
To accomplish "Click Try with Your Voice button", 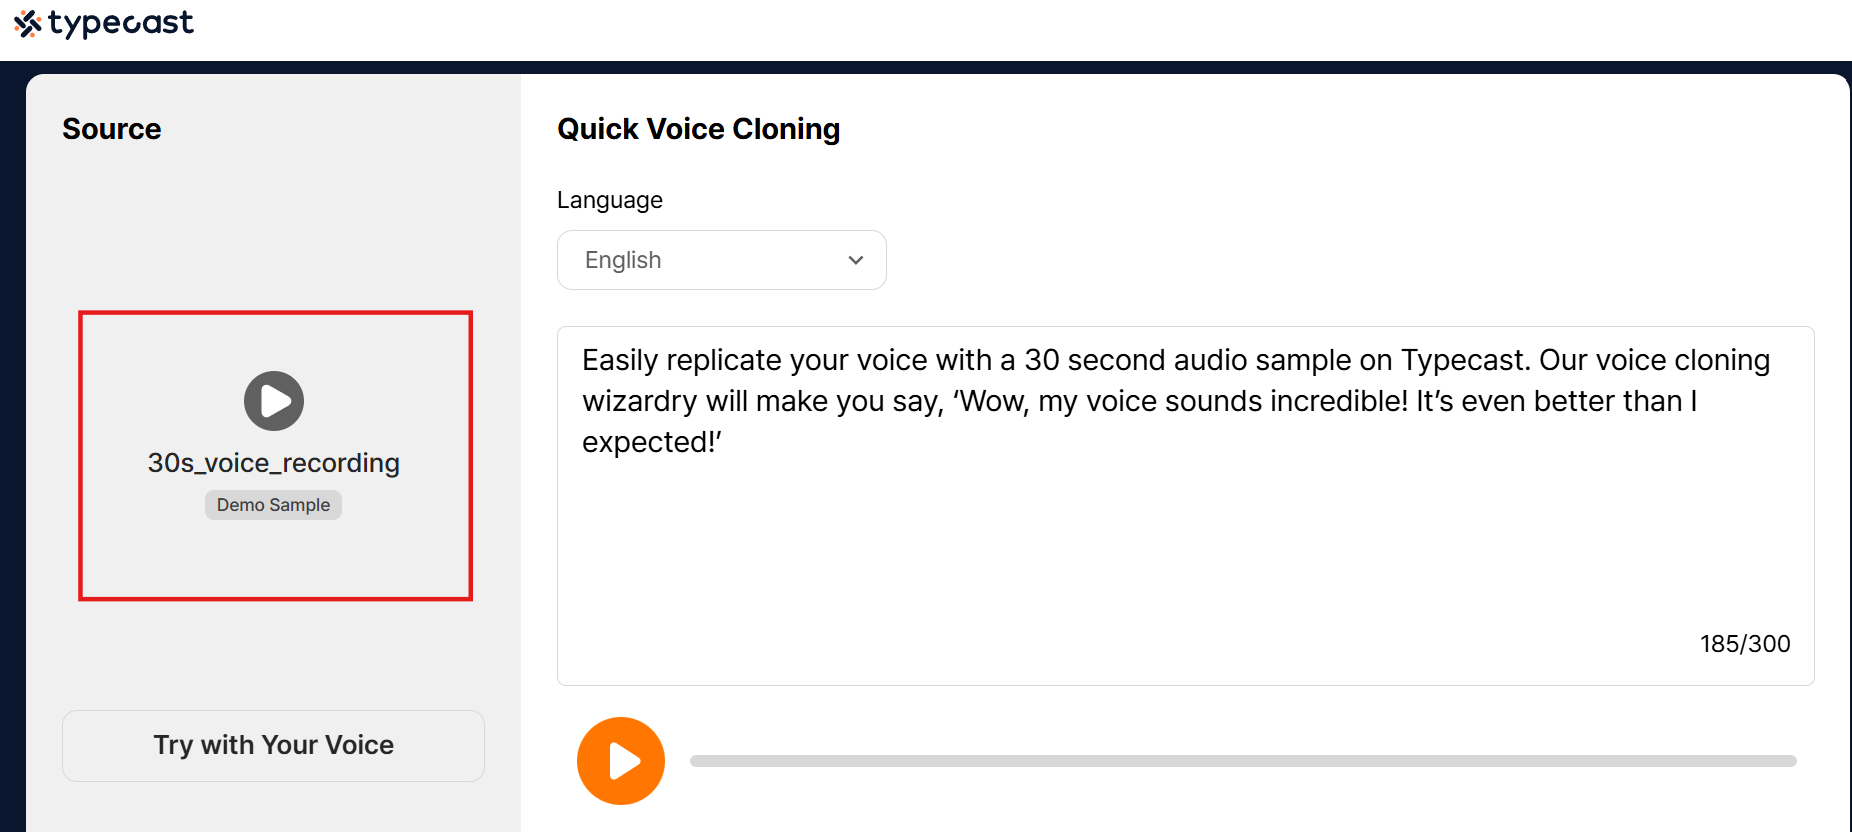I will (x=273, y=746).
